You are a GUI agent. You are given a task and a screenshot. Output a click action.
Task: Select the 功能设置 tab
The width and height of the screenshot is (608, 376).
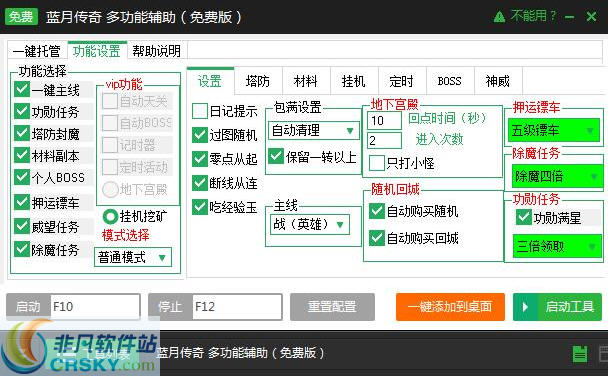[x=97, y=51]
